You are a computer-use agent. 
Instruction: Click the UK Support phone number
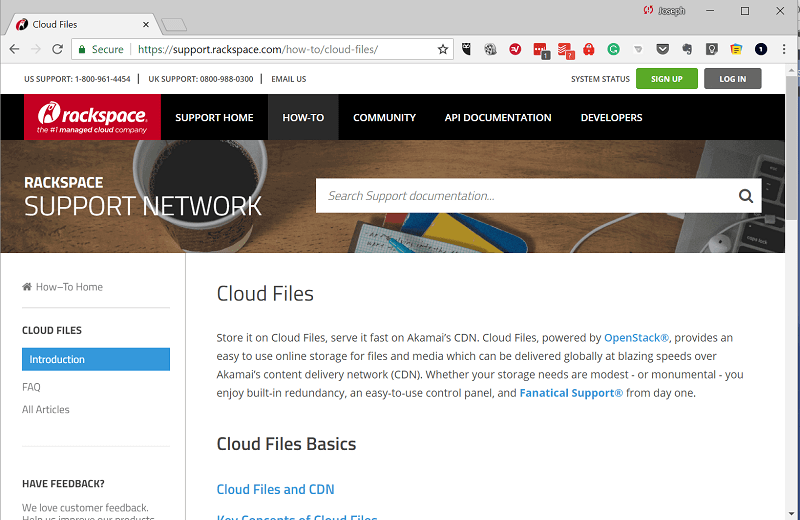pos(227,79)
